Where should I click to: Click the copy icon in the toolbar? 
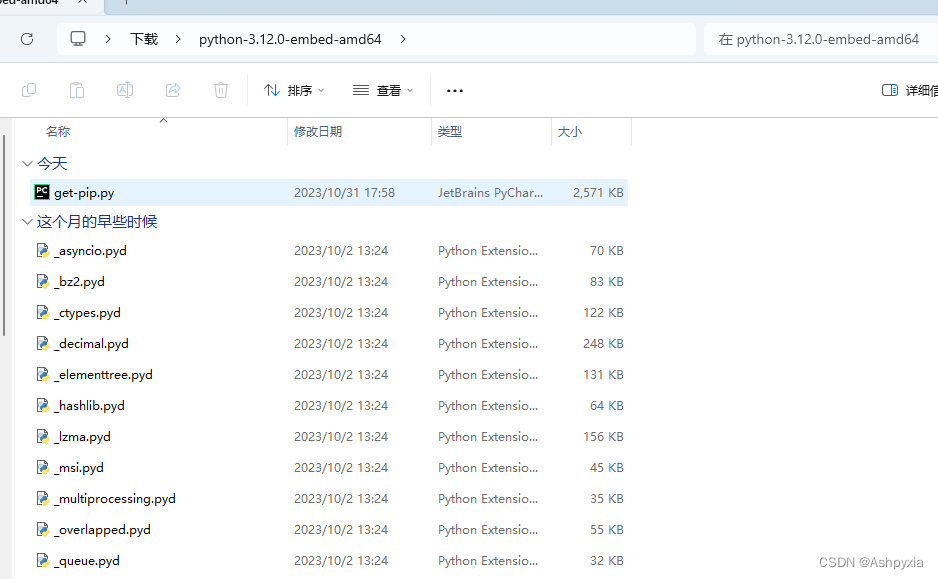29,90
